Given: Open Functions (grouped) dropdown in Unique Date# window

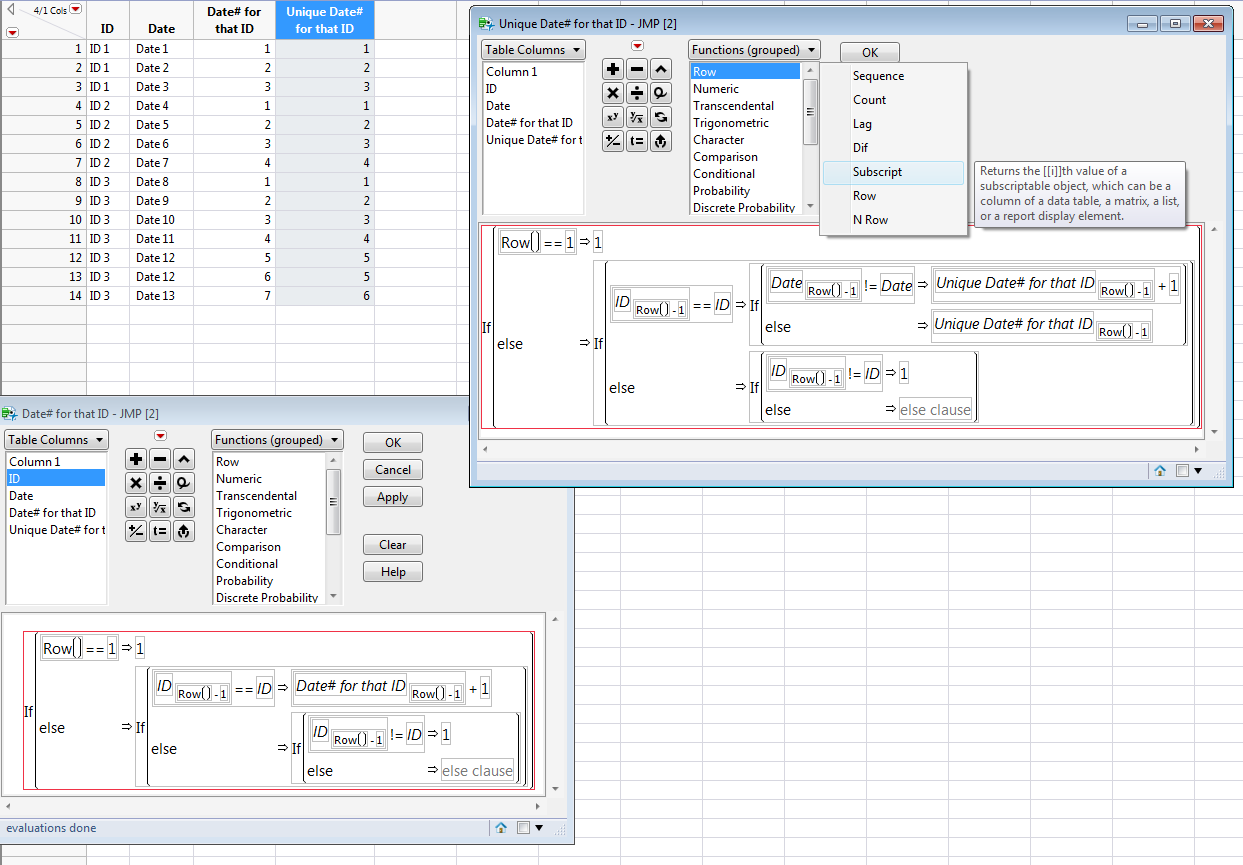Looking at the screenshot, I should click(754, 50).
